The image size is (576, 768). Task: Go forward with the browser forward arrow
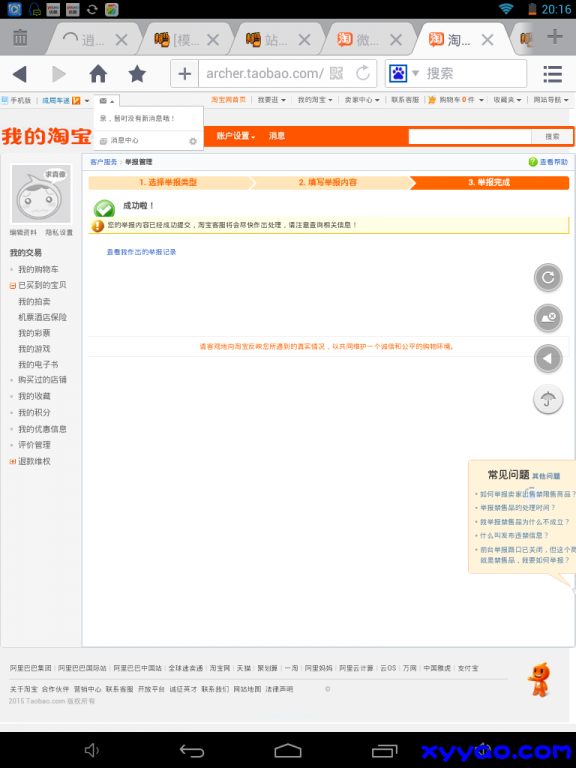[x=59, y=74]
